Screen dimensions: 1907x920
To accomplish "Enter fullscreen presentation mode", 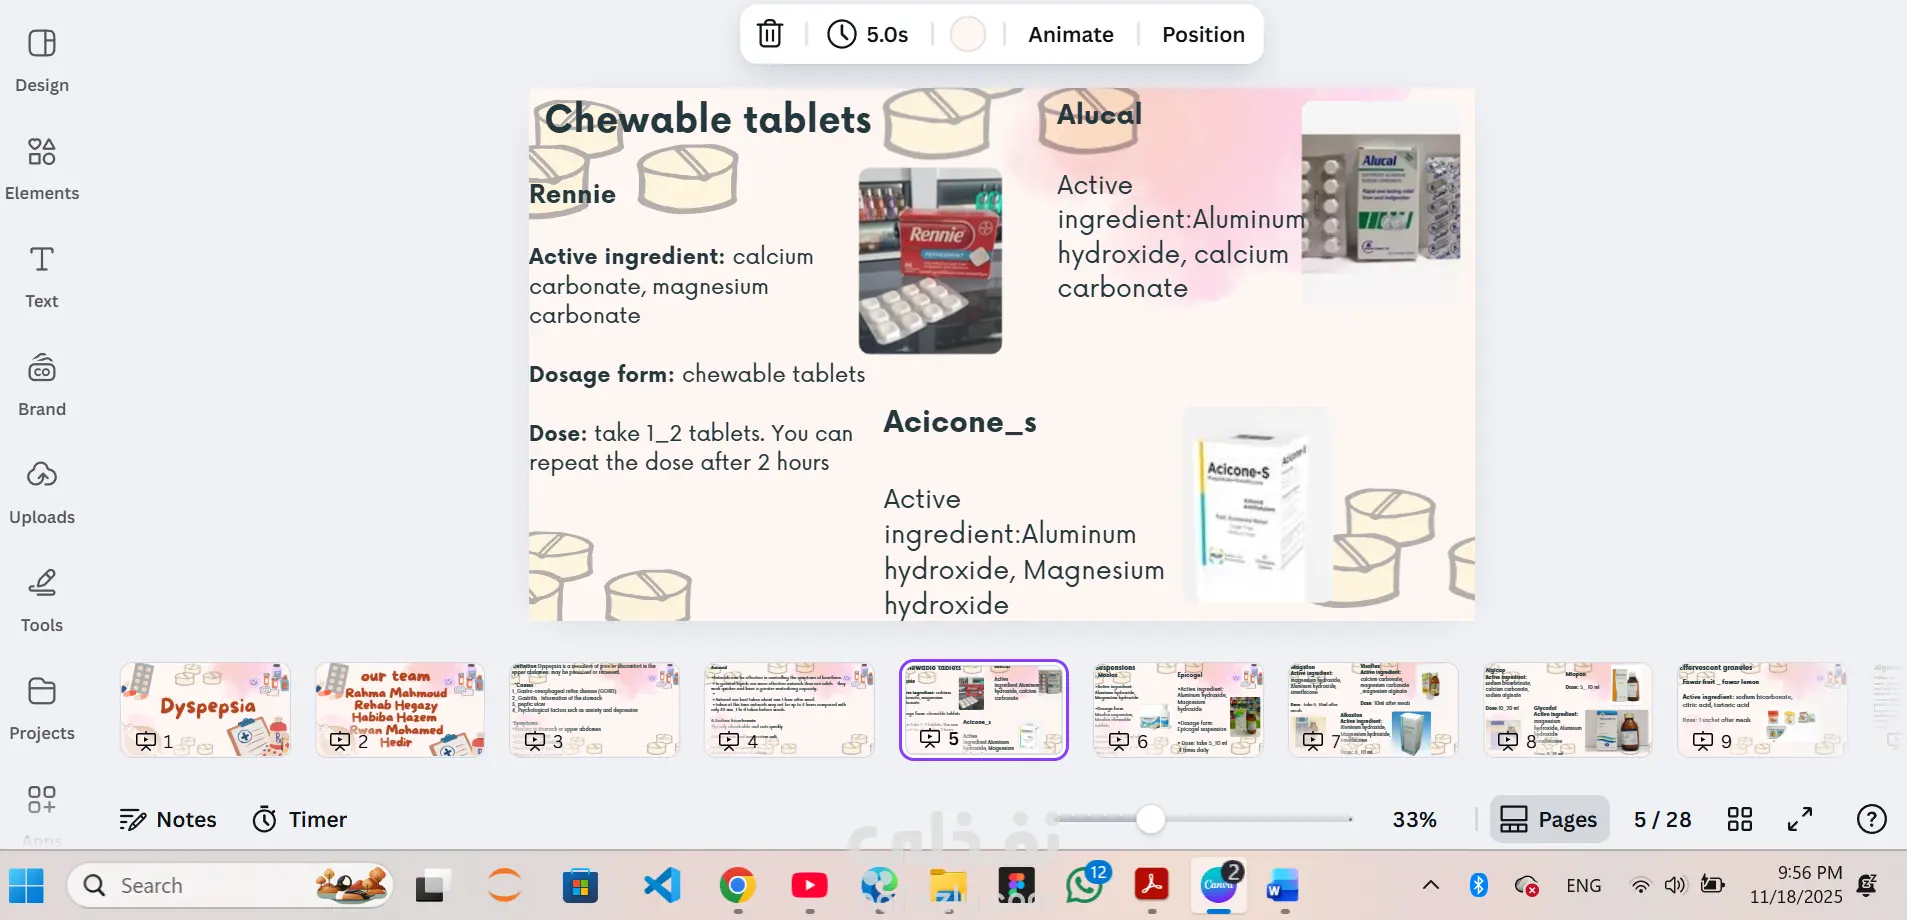I will [x=1800, y=819].
